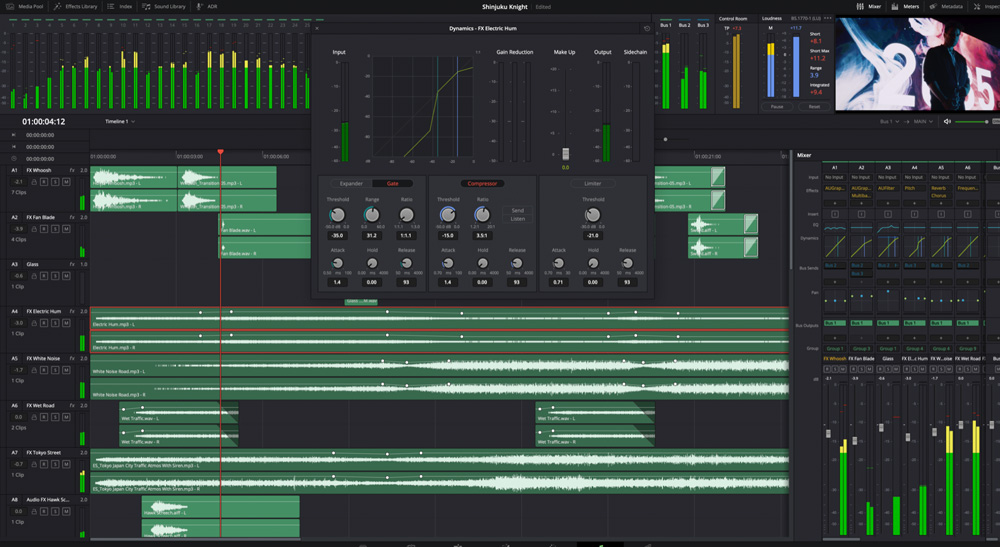
Task: Click the insert icon for mixer channel A1
Action: [x=835, y=214]
